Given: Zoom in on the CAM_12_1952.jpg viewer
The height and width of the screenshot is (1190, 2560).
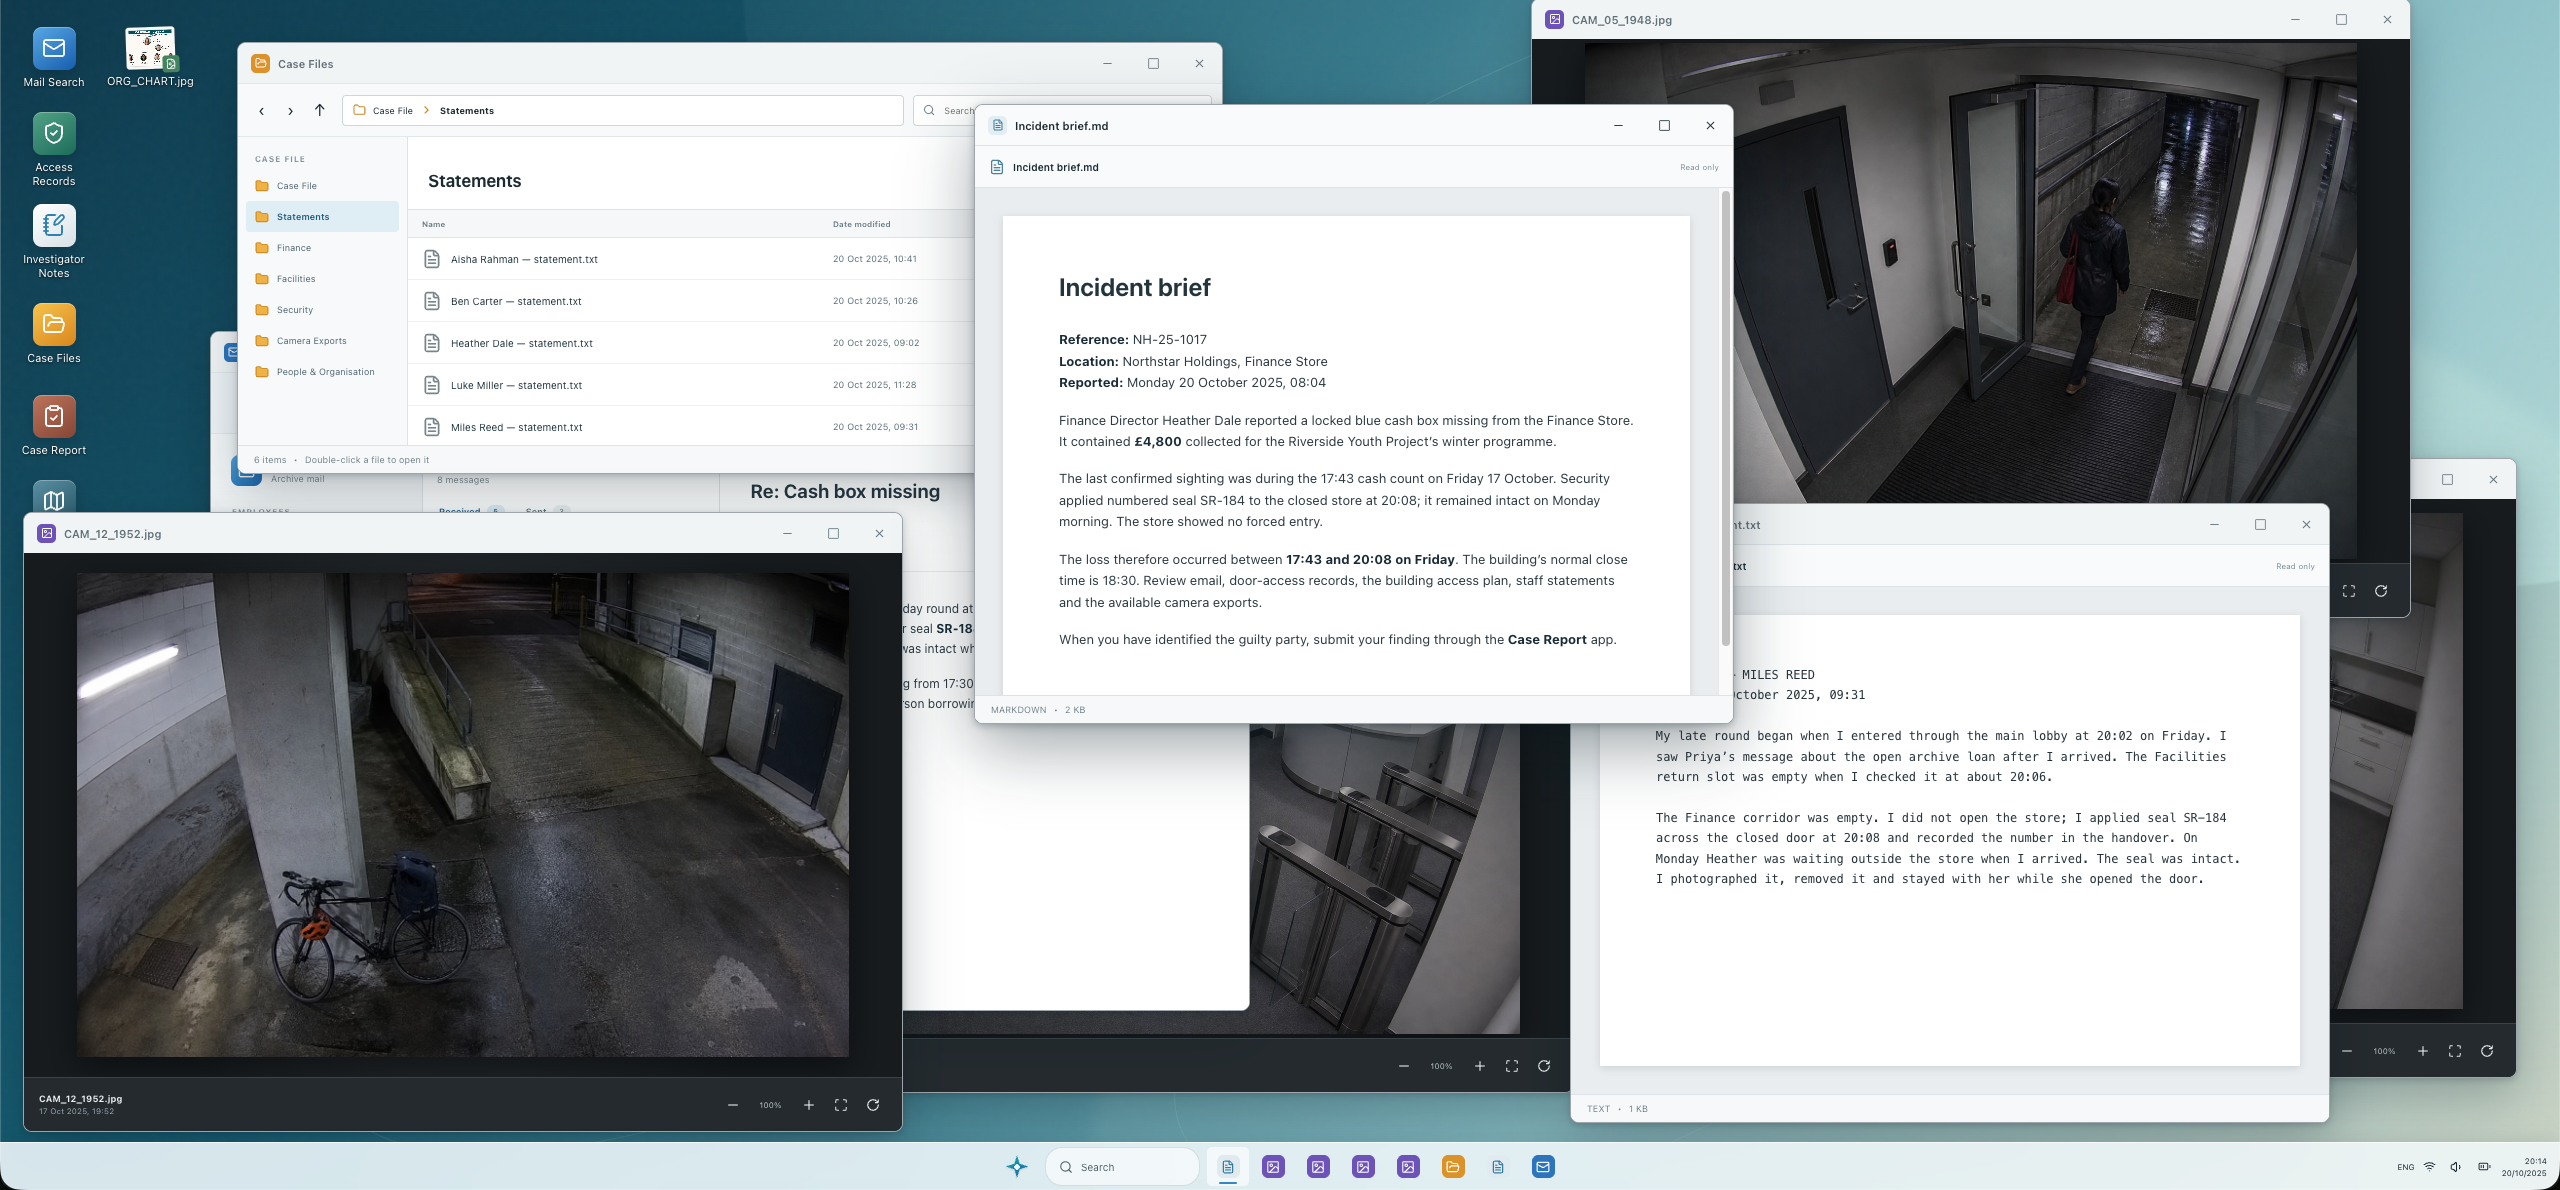Looking at the screenshot, I should coord(809,1105).
